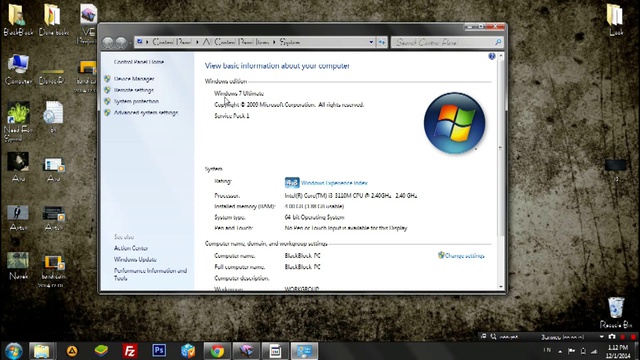This screenshot has height=360, width=640.
Task: Select the Need For Speed shortcut
Action: 18,122
